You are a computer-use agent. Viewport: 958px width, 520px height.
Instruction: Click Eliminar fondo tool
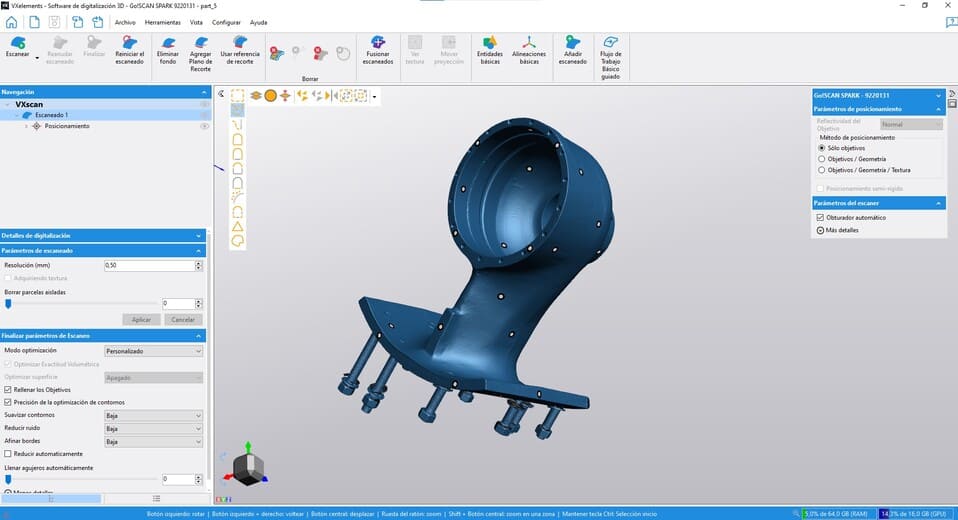(168, 43)
